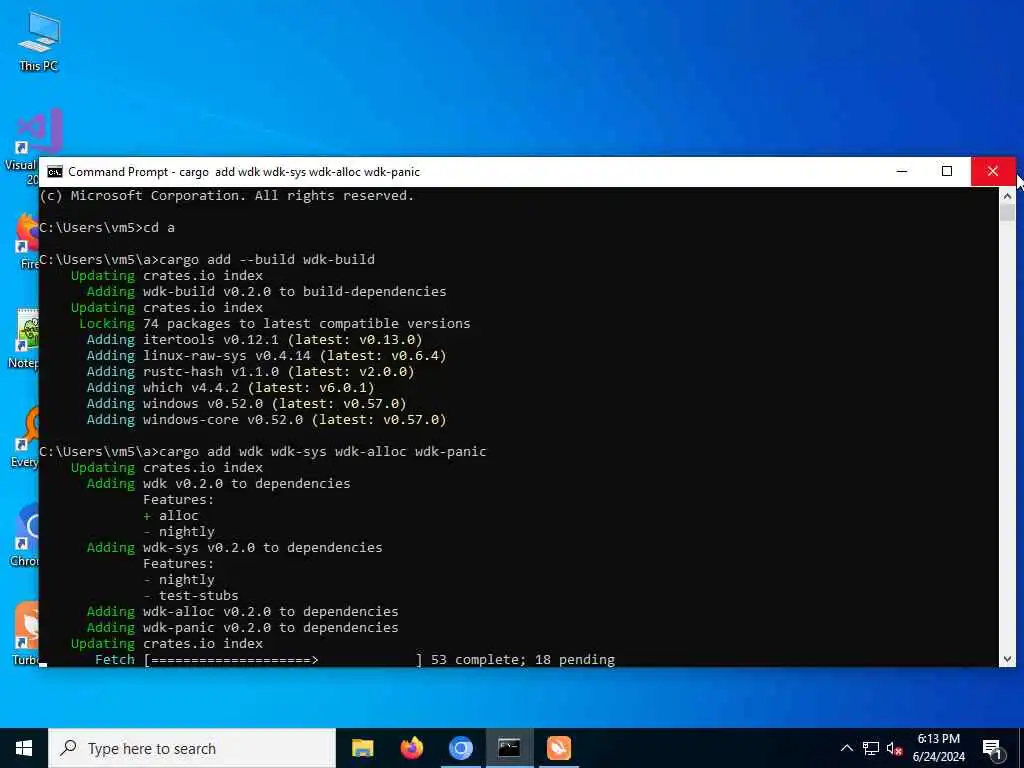Open the This PC desktop icon
The height and width of the screenshot is (768, 1024).
(39, 41)
